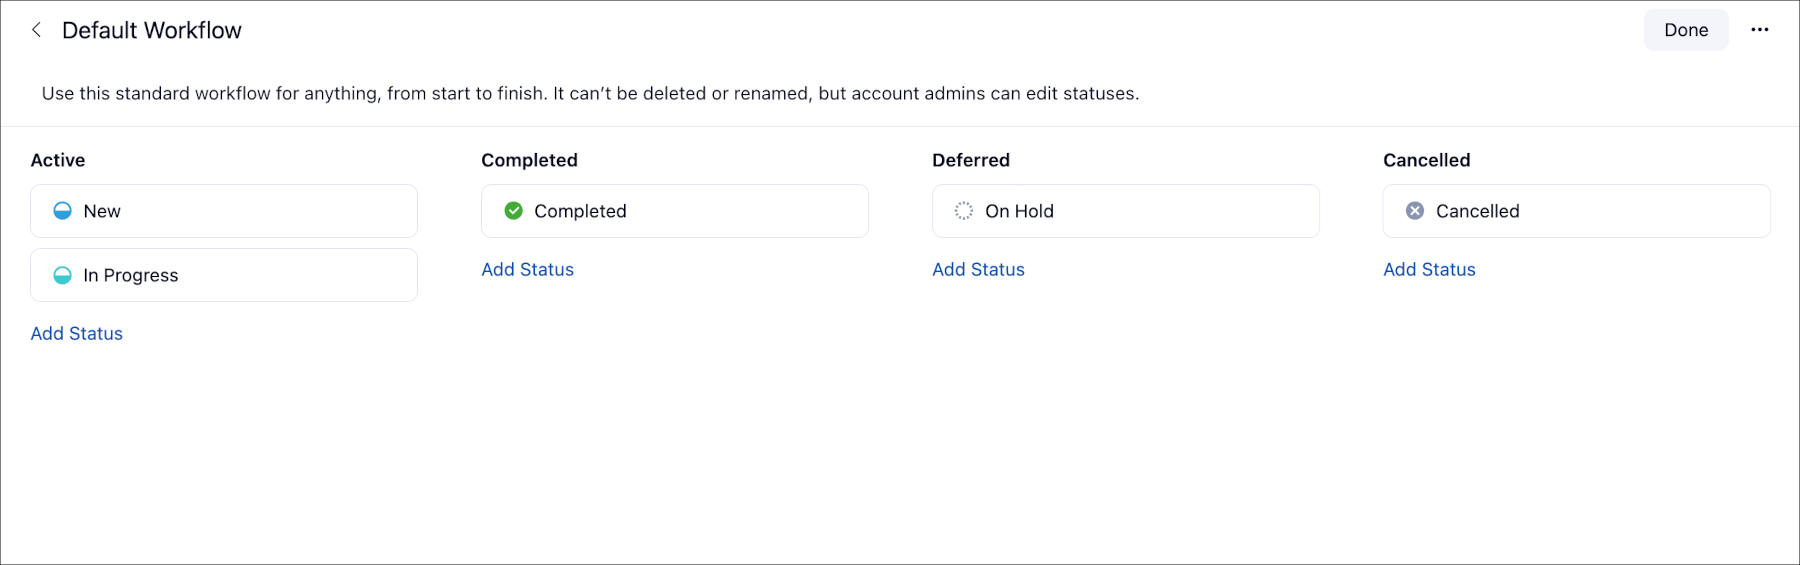Click the back arrow beside Default Workflow
The image size is (1800, 565).
pyautogui.click(x=36, y=30)
